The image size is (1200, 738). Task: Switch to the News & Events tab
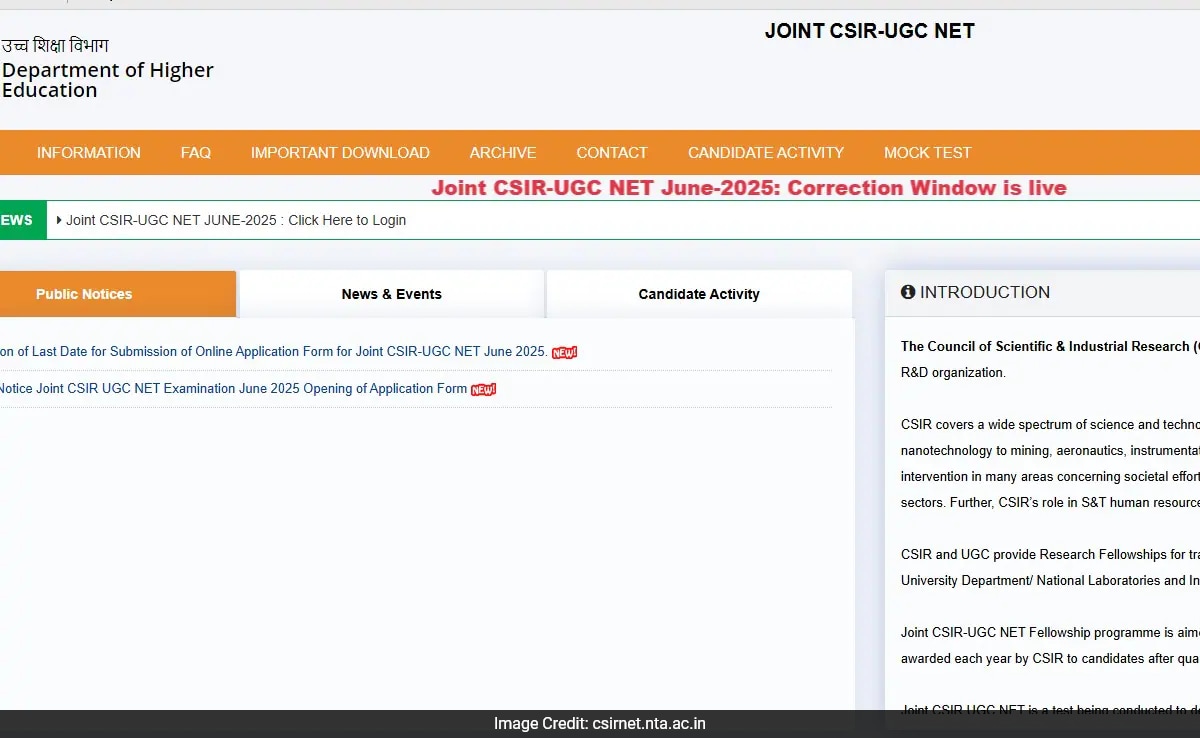[x=391, y=293]
